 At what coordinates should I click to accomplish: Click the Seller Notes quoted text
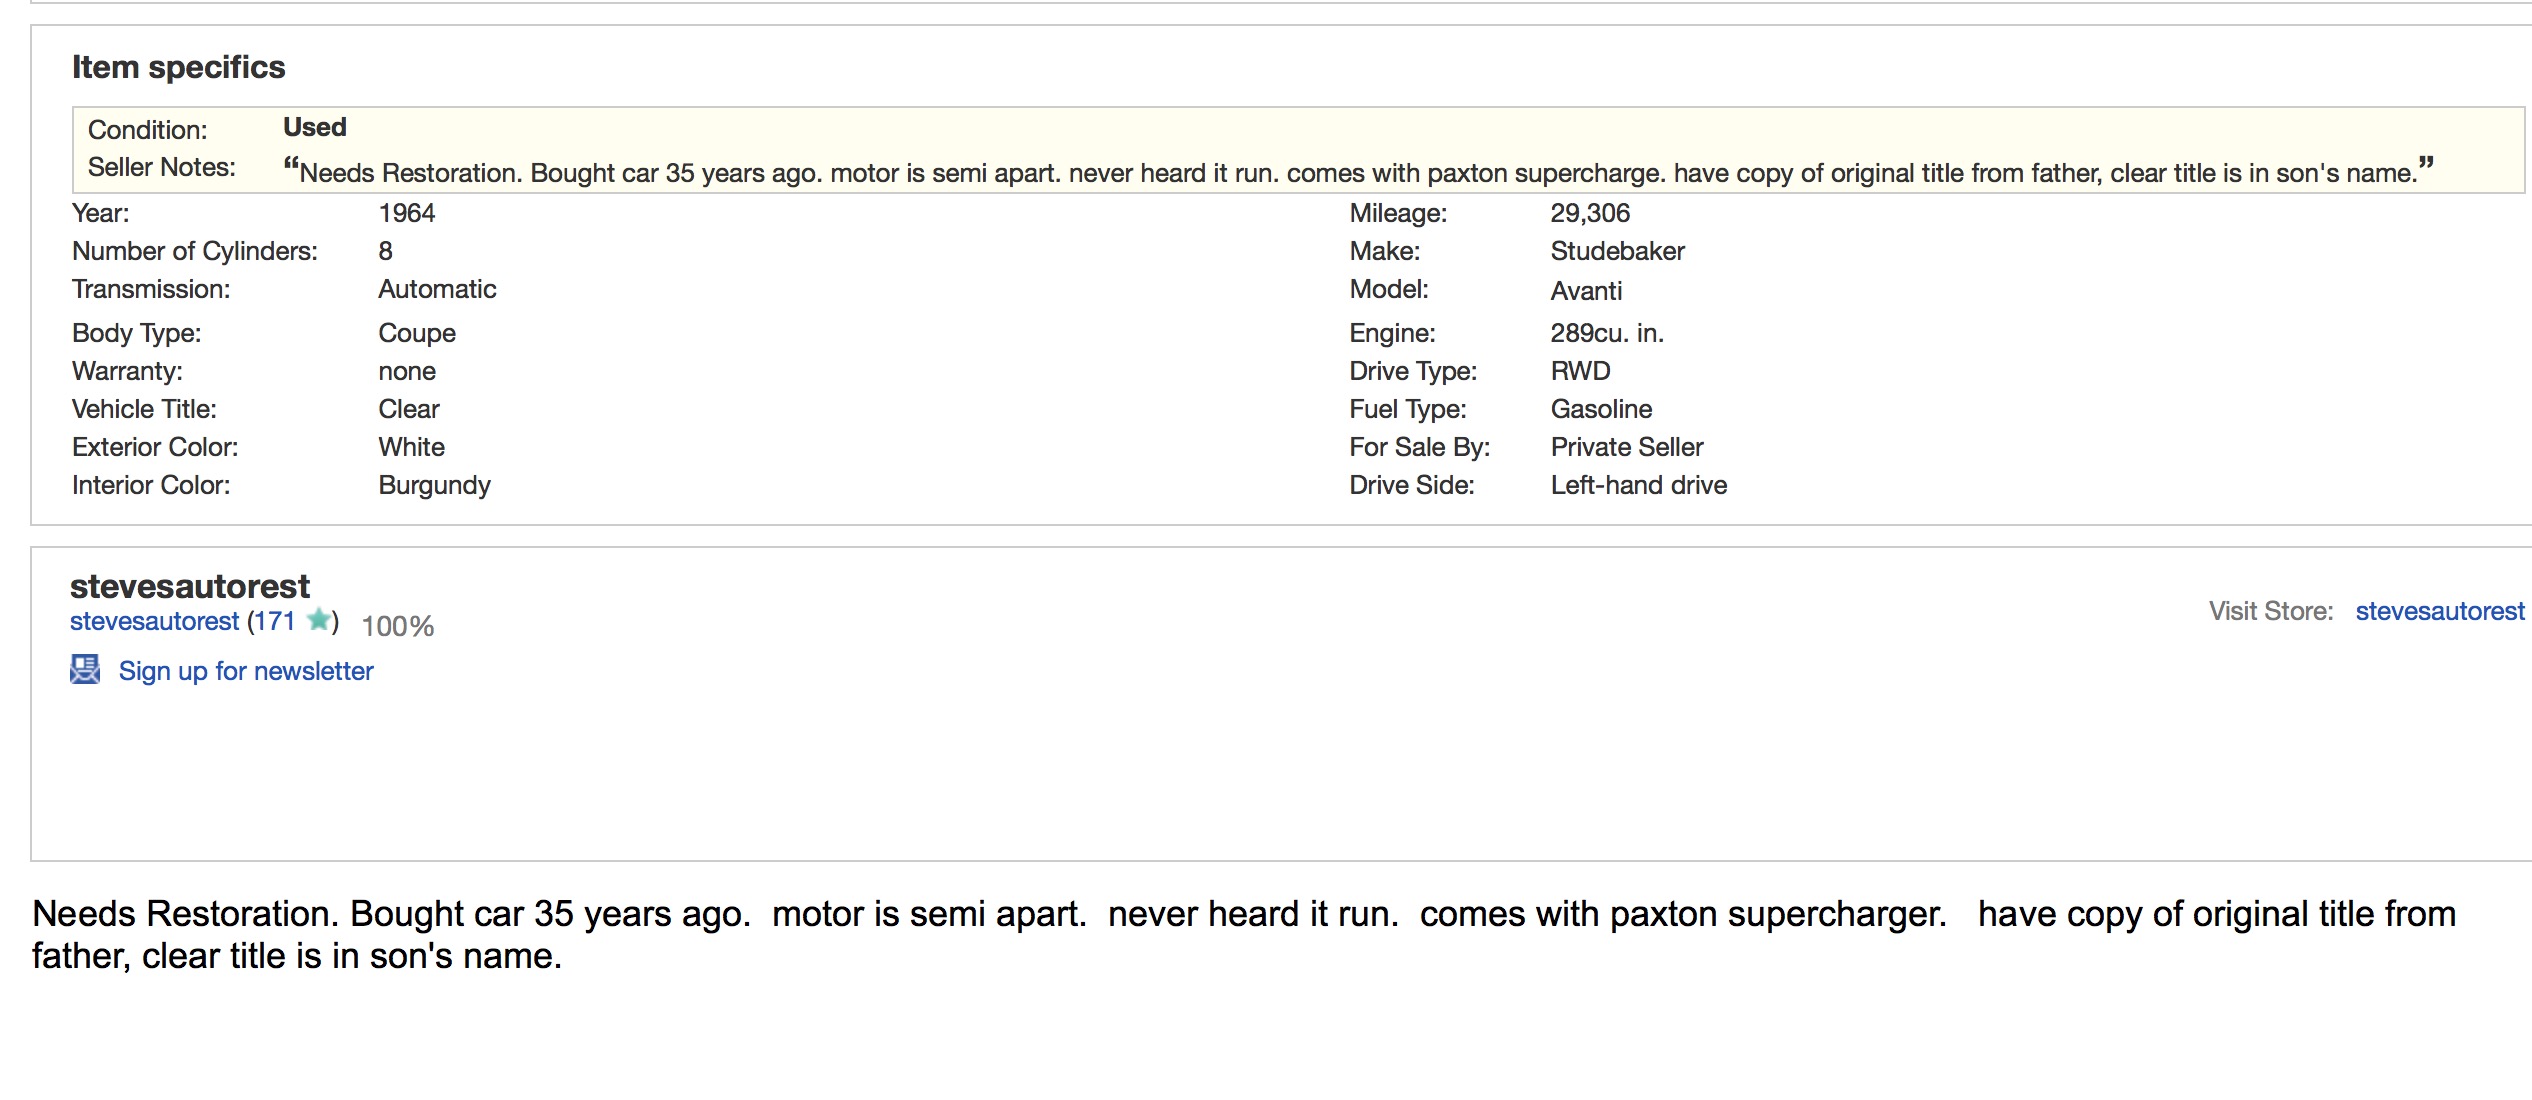[x=1357, y=172]
